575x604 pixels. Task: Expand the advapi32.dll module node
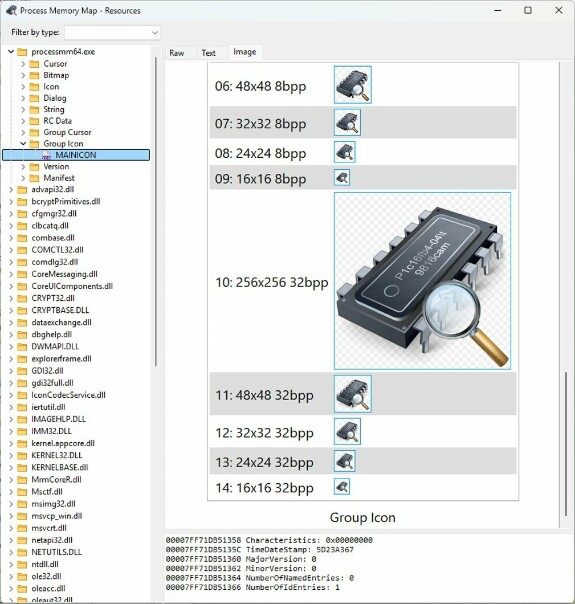(11, 189)
